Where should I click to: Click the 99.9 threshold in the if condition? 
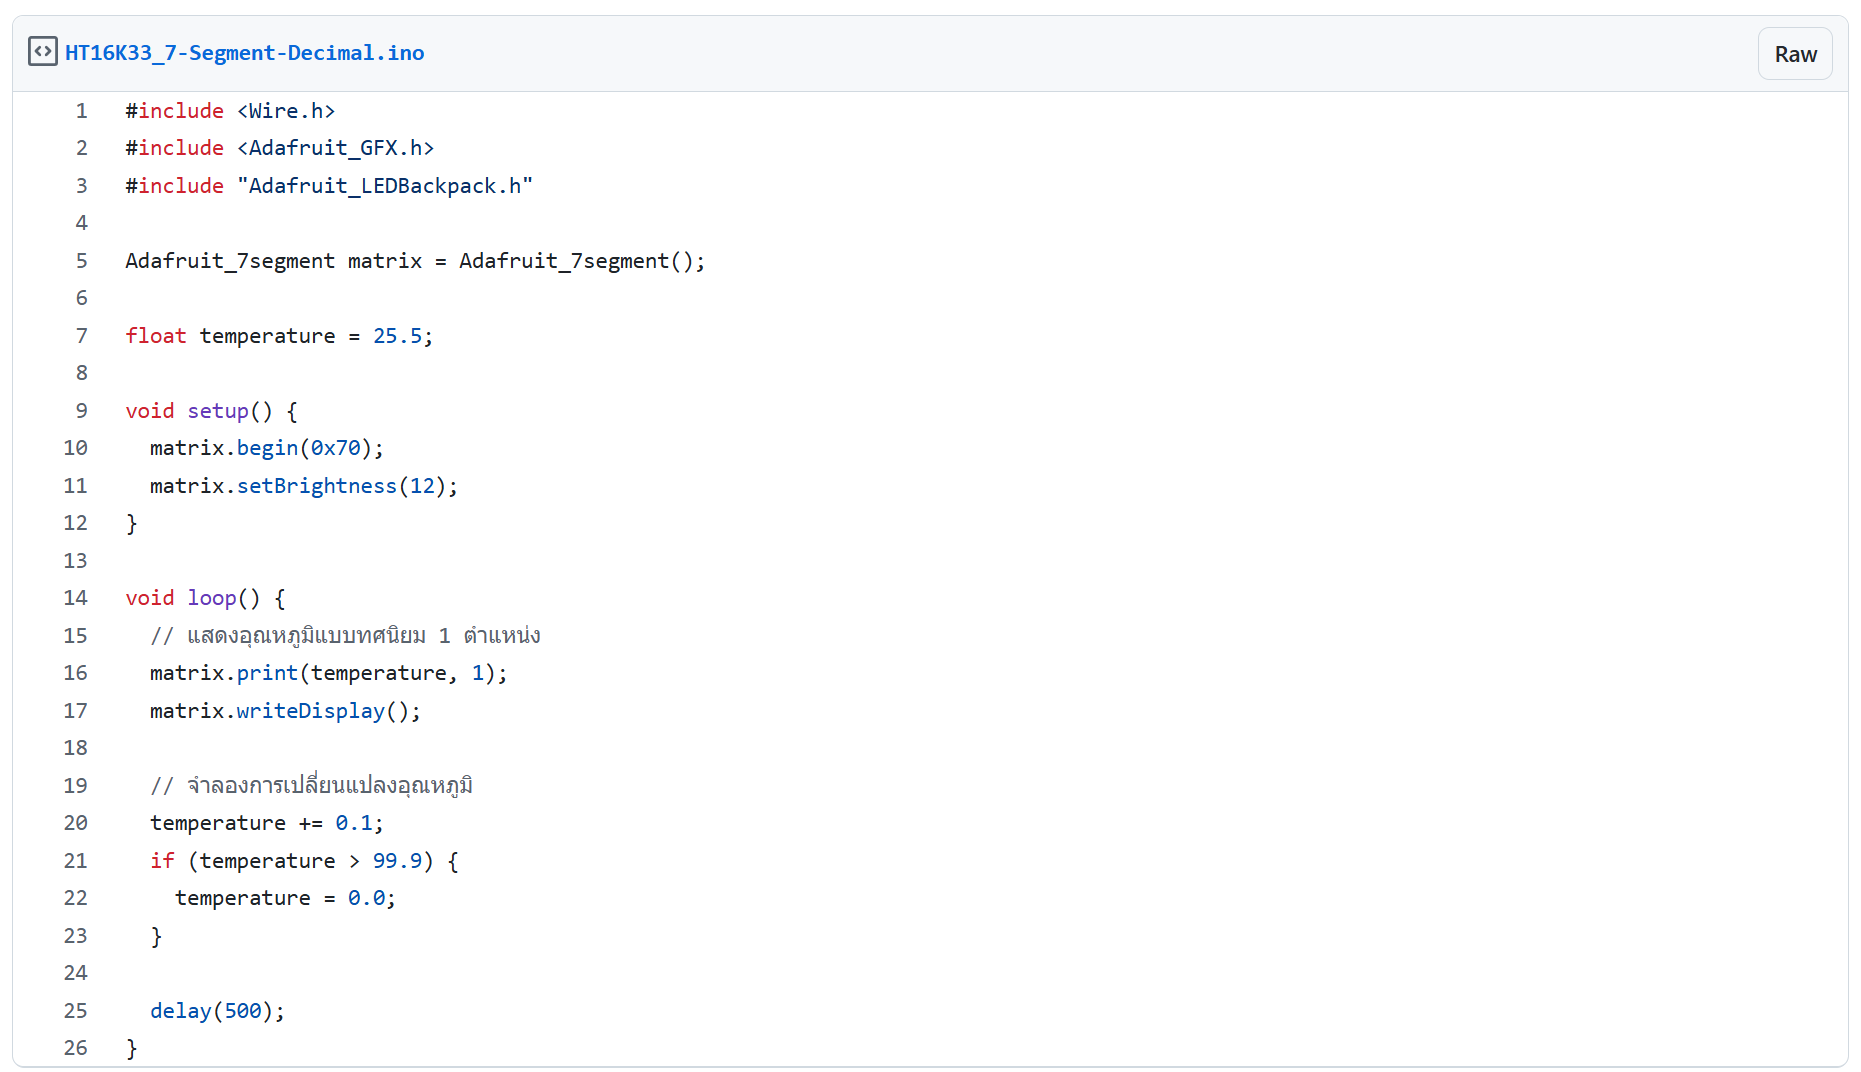pyautogui.click(x=397, y=861)
